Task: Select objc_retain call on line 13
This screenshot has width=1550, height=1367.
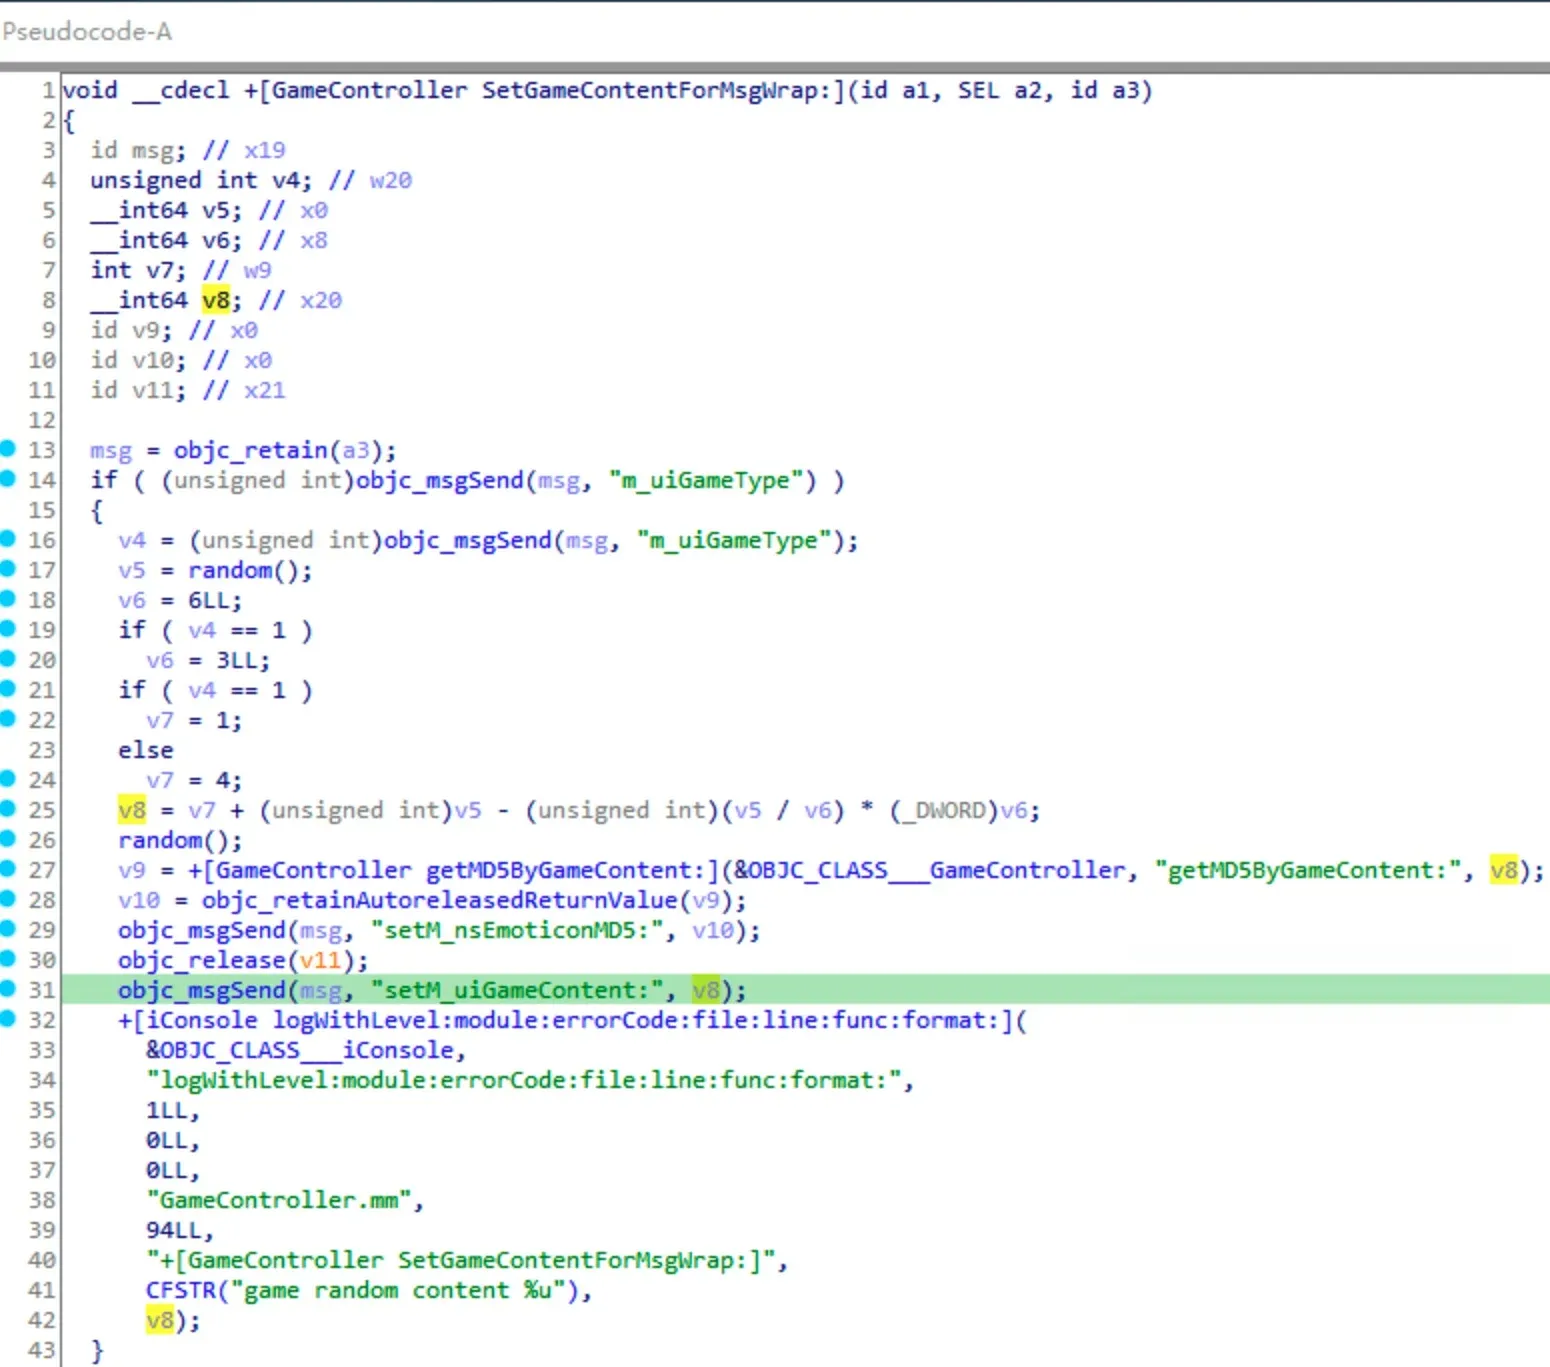Action: point(251,450)
